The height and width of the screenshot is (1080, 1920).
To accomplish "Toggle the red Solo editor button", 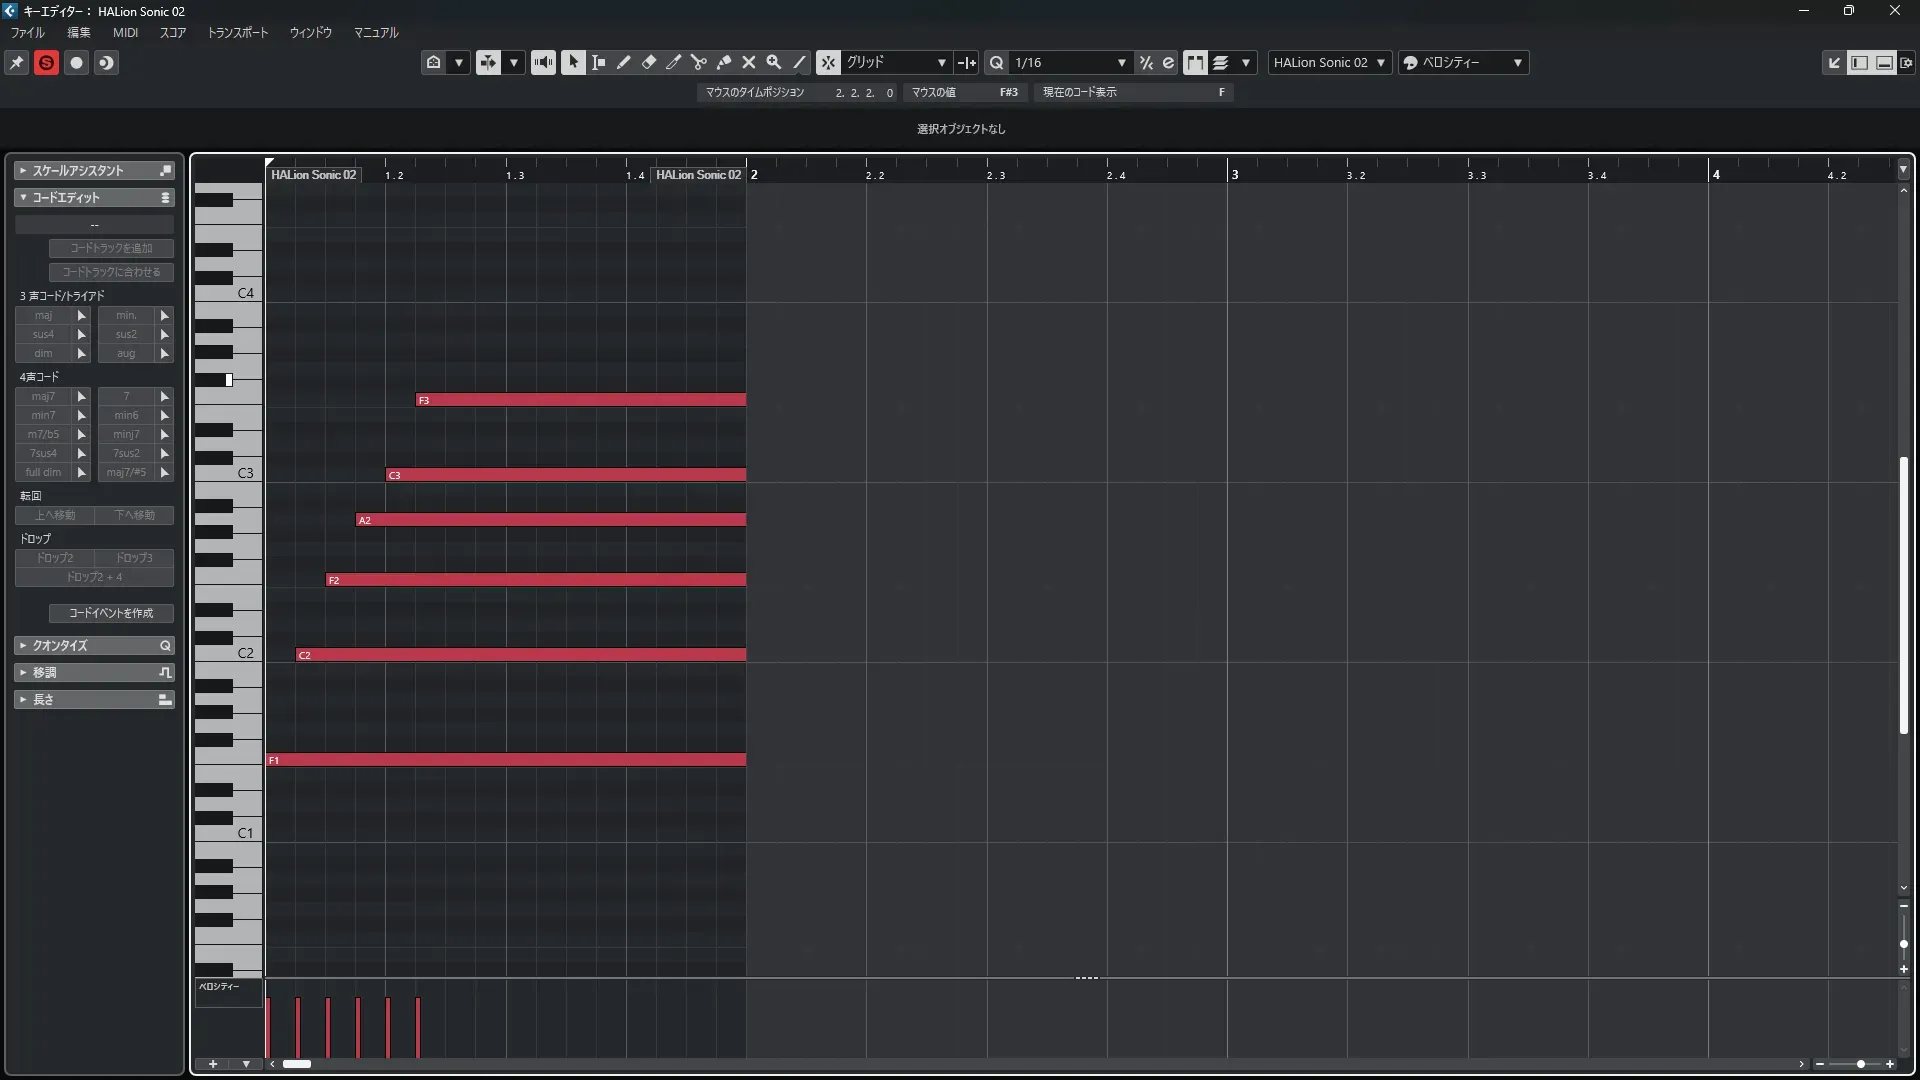I will tap(46, 62).
